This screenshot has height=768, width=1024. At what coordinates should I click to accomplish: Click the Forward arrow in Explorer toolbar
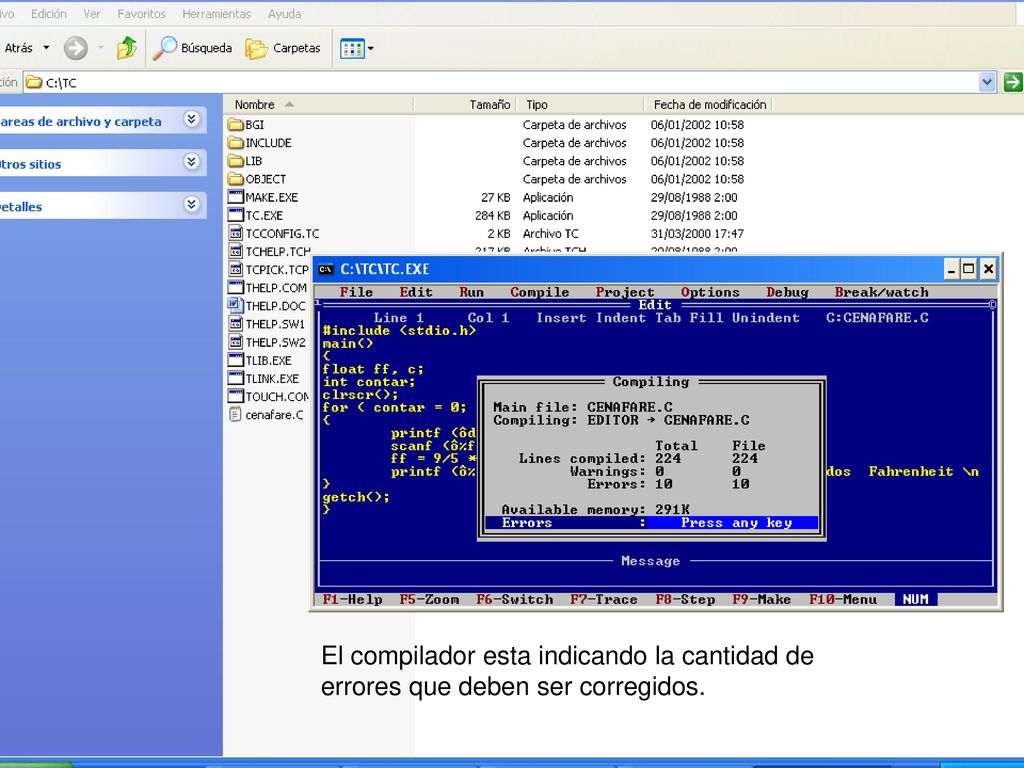(x=76, y=48)
